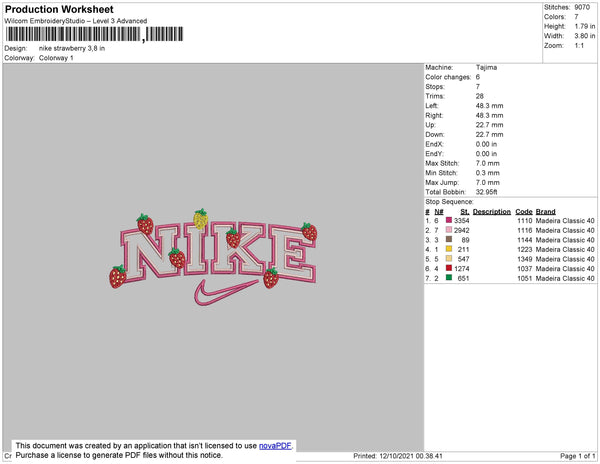This screenshot has width=600, height=464.
Task: Click the pale orange swatch for code 1349
Action: [x=449, y=258]
